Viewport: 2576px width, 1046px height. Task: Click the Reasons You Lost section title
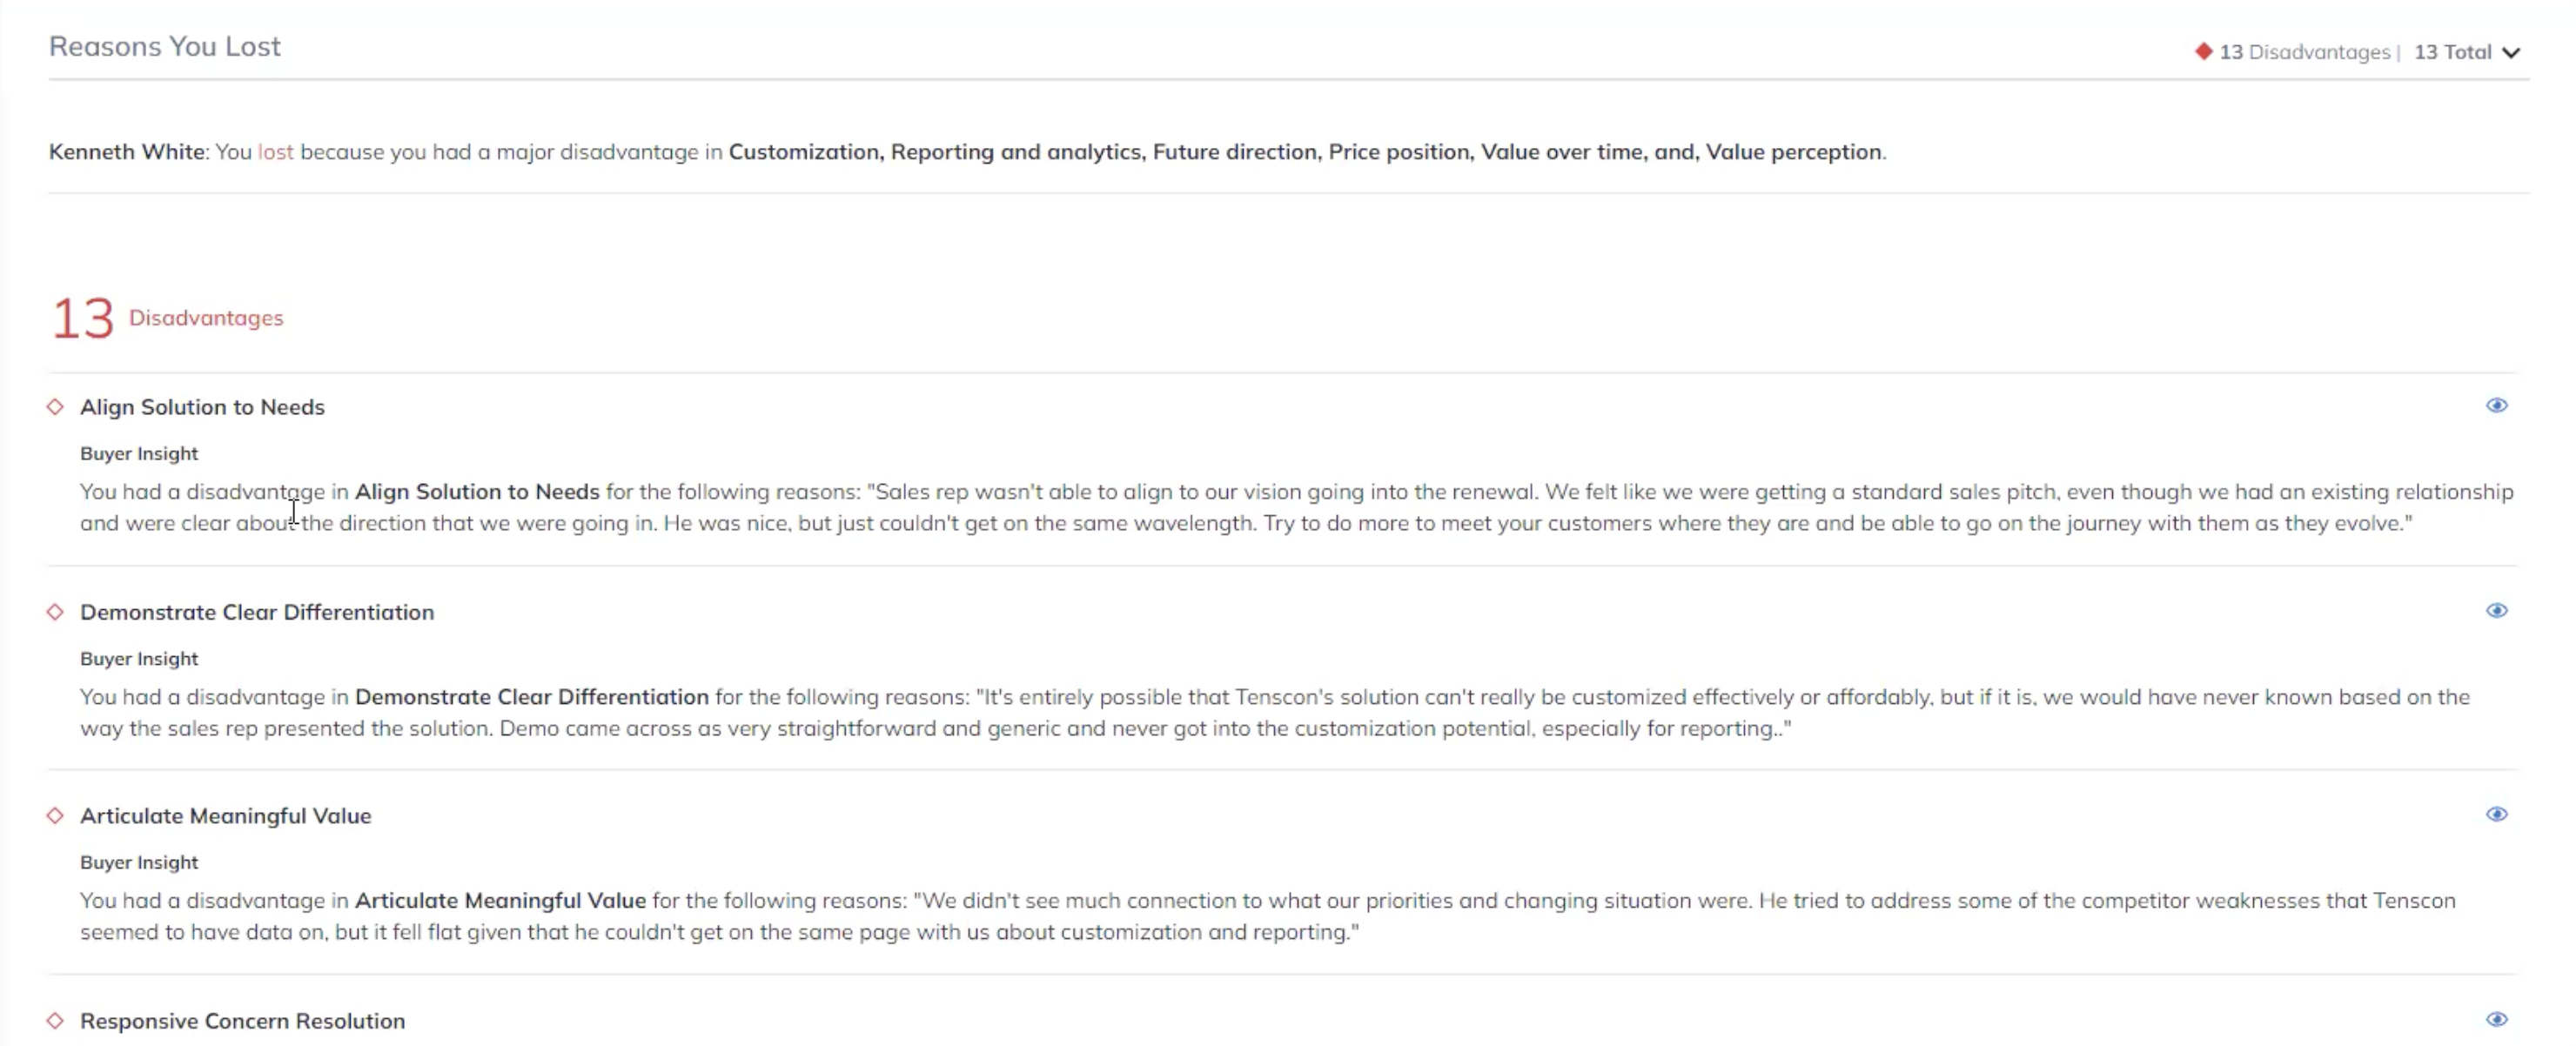pyautogui.click(x=165, y=46)
